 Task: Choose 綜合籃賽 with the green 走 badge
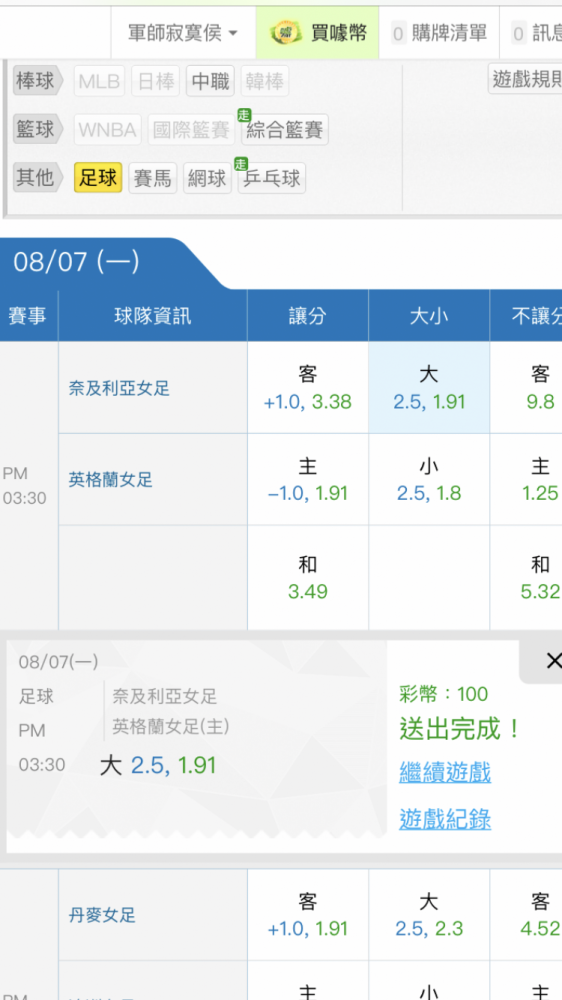(x=285, y=130)
